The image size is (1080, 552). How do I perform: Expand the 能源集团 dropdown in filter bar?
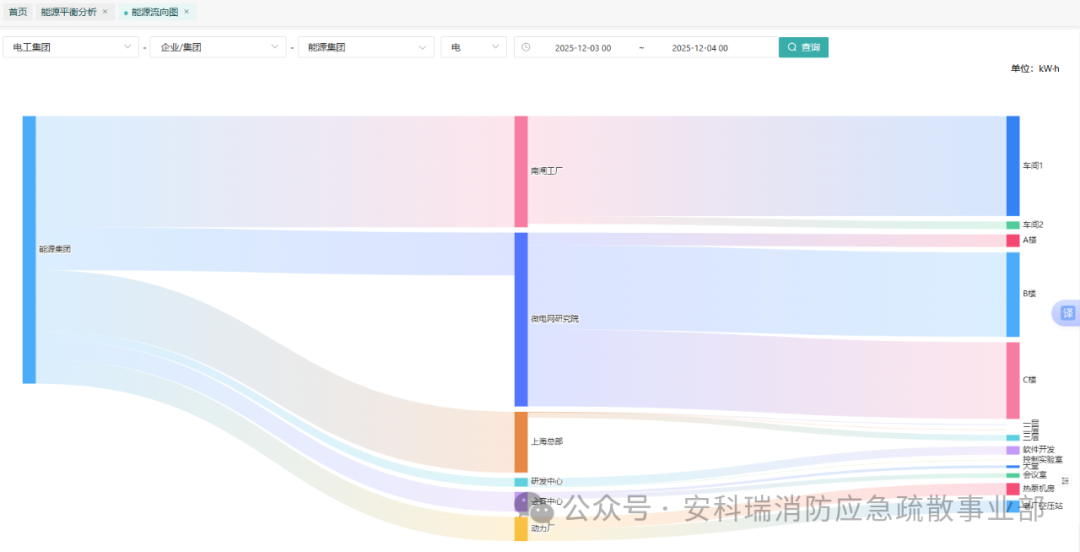click(366, 47)
